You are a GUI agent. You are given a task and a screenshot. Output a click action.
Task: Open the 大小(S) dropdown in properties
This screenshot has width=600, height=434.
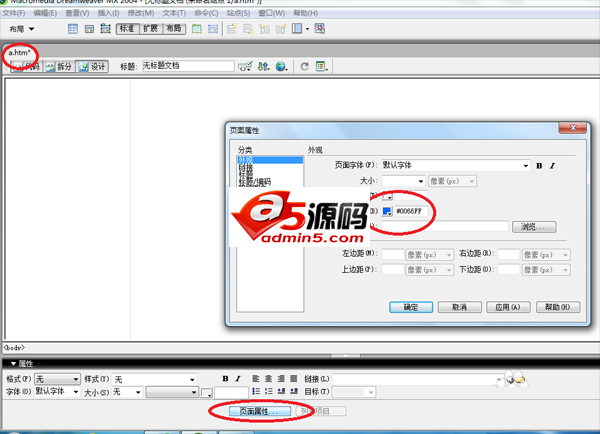(127, 392)
